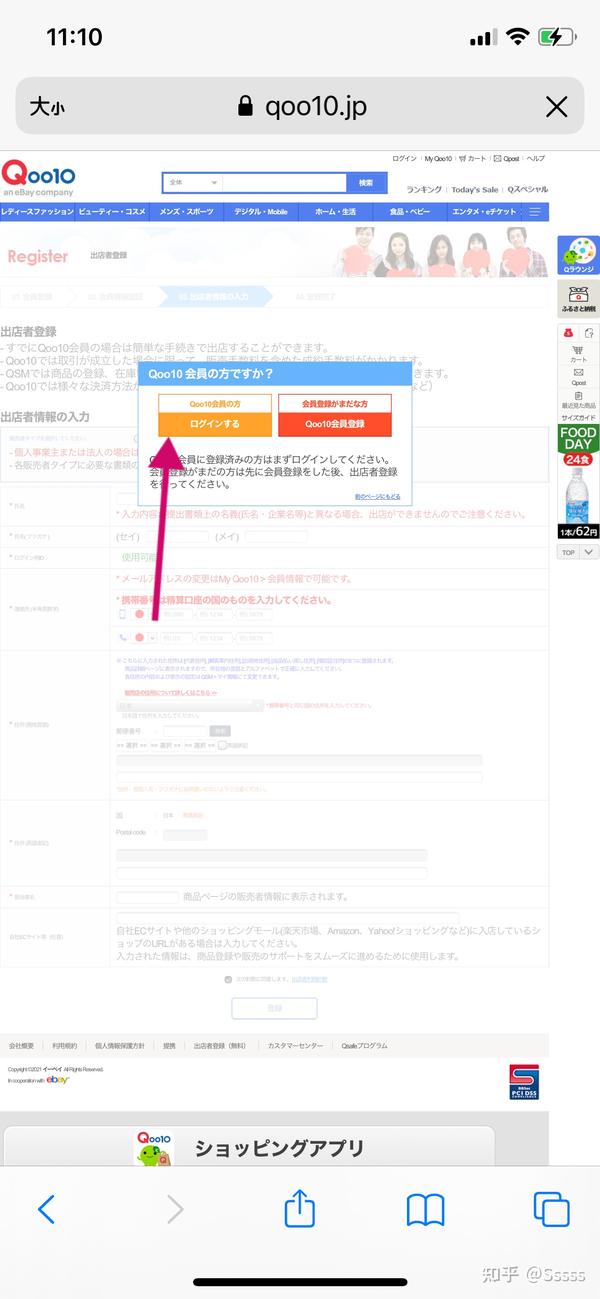Click the TOP scroll button
Viewport: 600px width, 1299px height.
pyautogui.click(x=568, y=552)
